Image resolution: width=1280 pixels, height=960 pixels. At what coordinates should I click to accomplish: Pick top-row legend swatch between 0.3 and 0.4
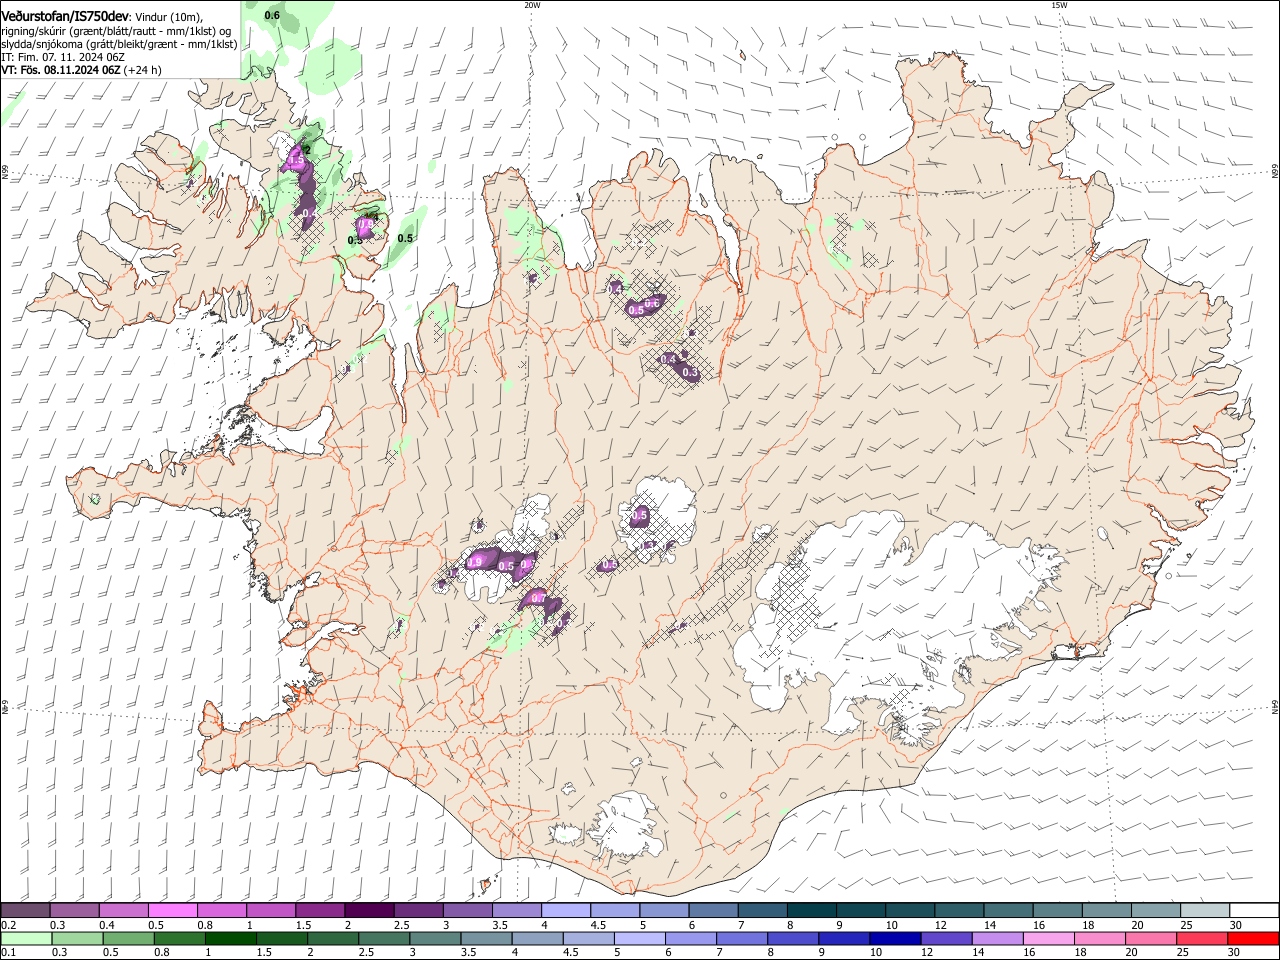pyautogui.click(x=74, y=910)
